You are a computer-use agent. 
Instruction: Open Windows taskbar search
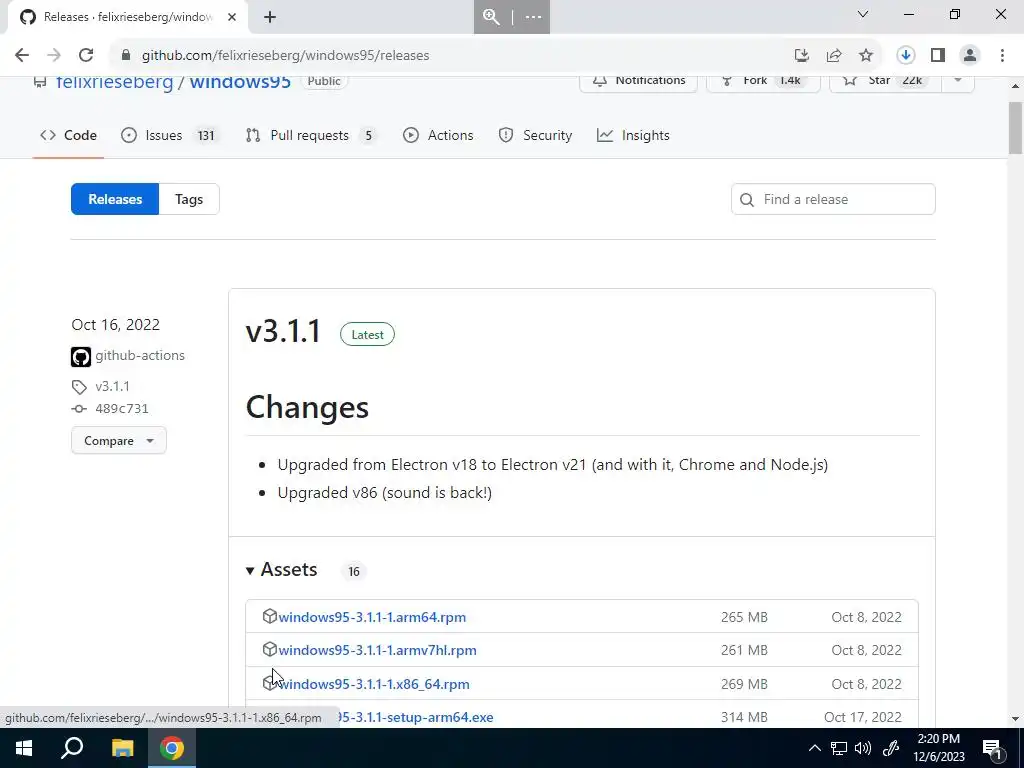pyautogui.click(x=72, y=748)
